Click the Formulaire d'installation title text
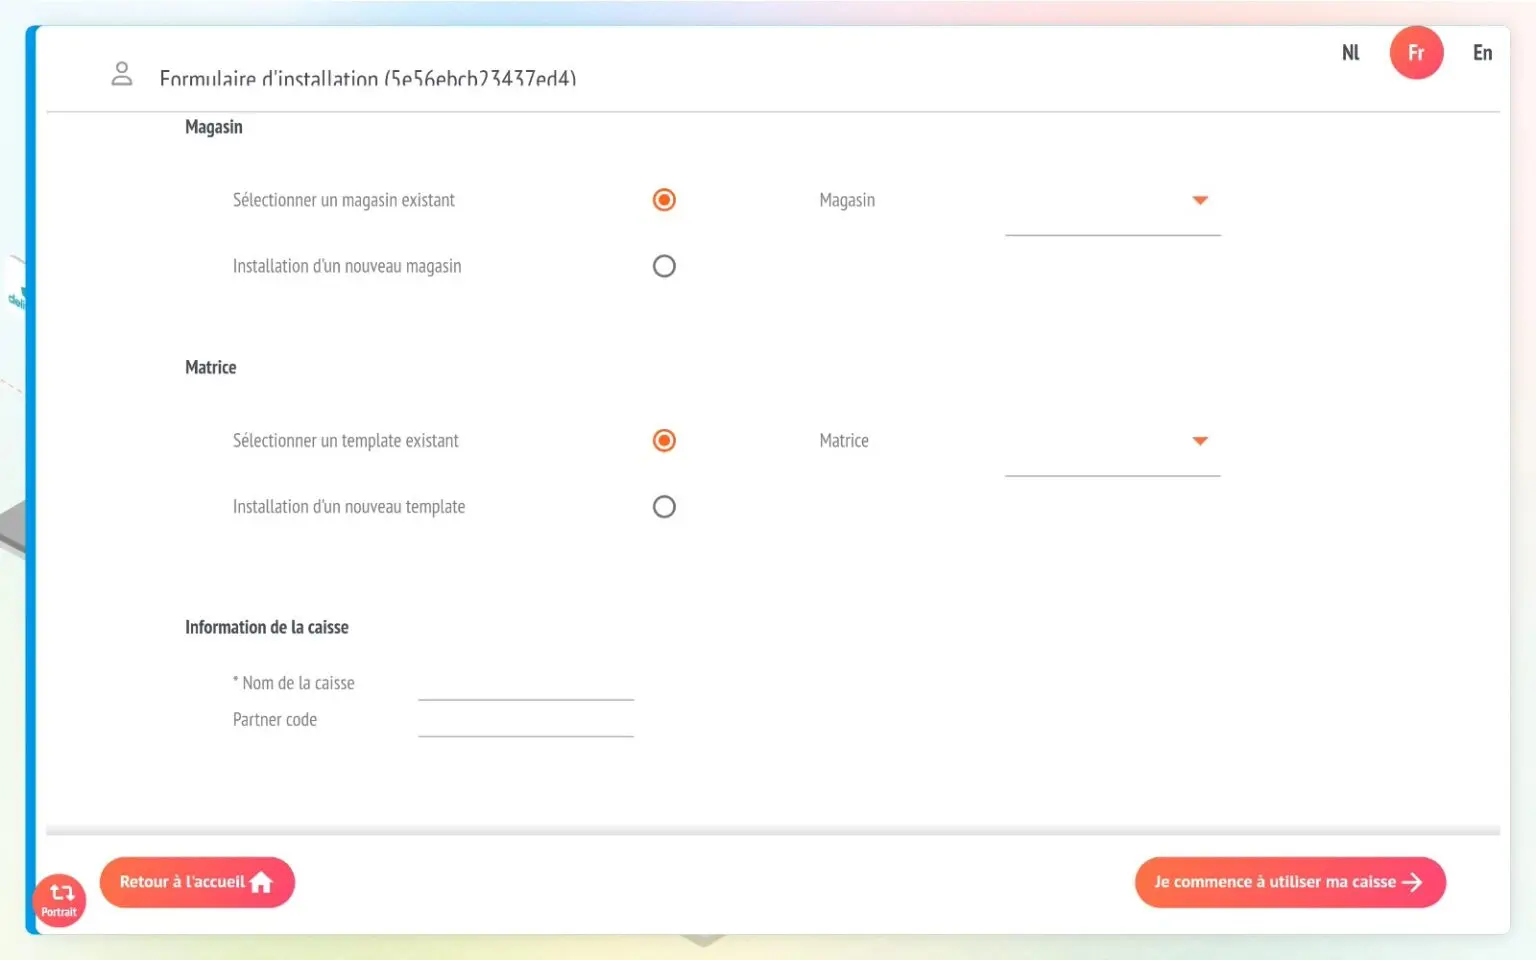The height and width of the screenshot is (960, 1536). tap(367, 78)
